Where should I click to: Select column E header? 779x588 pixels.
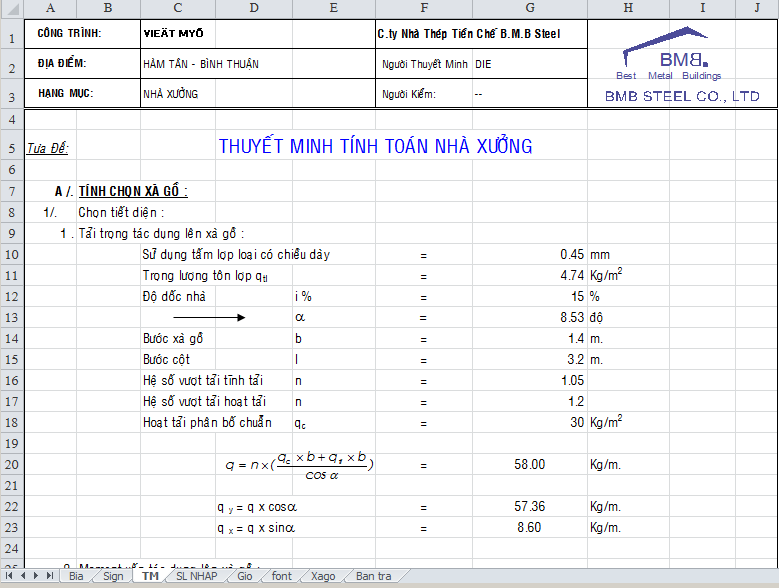pos(334,8)
